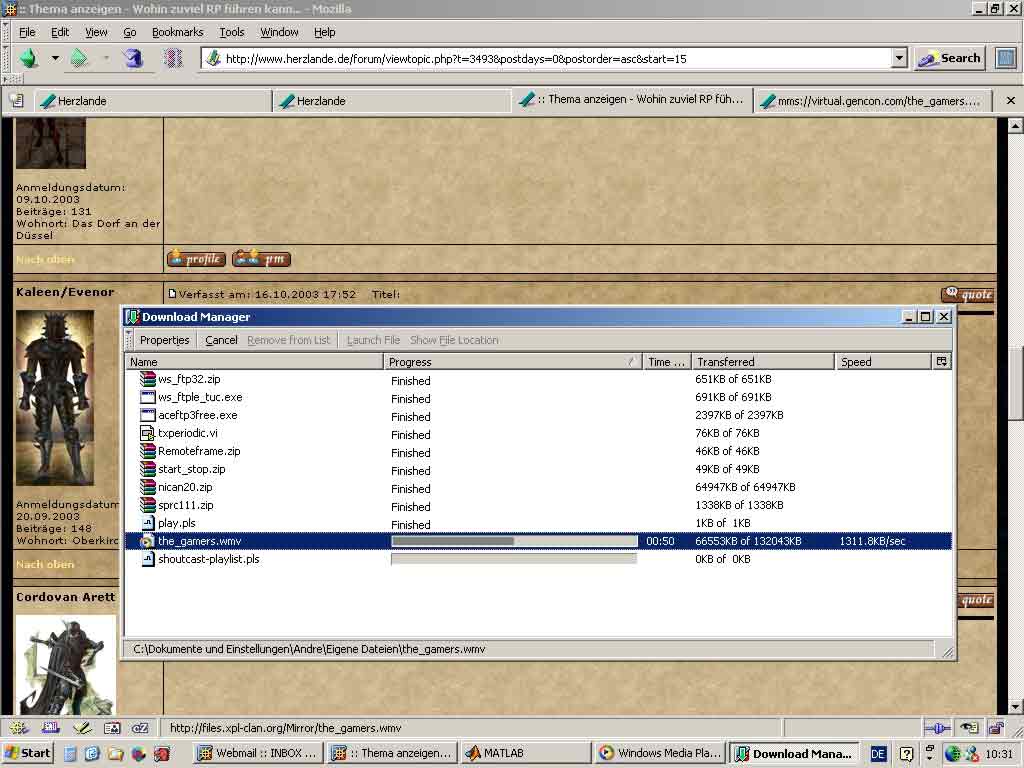Open the column picker in Download Manager

pos(941,362)
